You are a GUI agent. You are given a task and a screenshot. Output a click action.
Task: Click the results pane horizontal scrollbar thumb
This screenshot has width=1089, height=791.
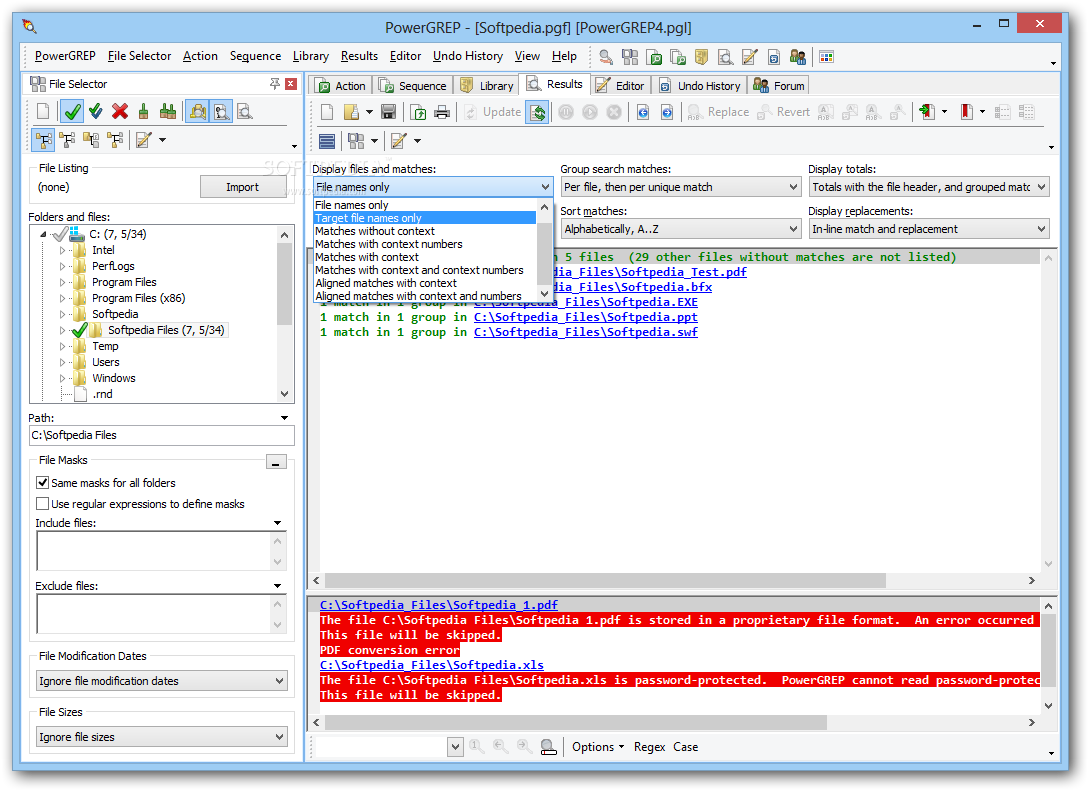click(606, 580)
